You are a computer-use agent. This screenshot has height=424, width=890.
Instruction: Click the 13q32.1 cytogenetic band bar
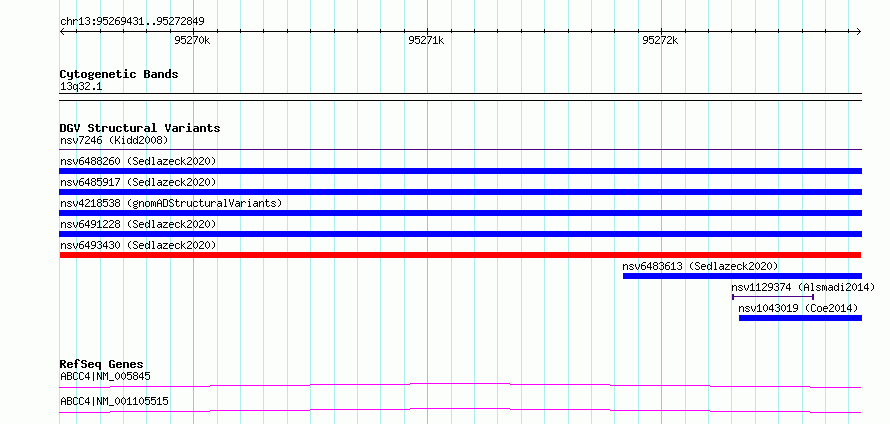point(460,97)
